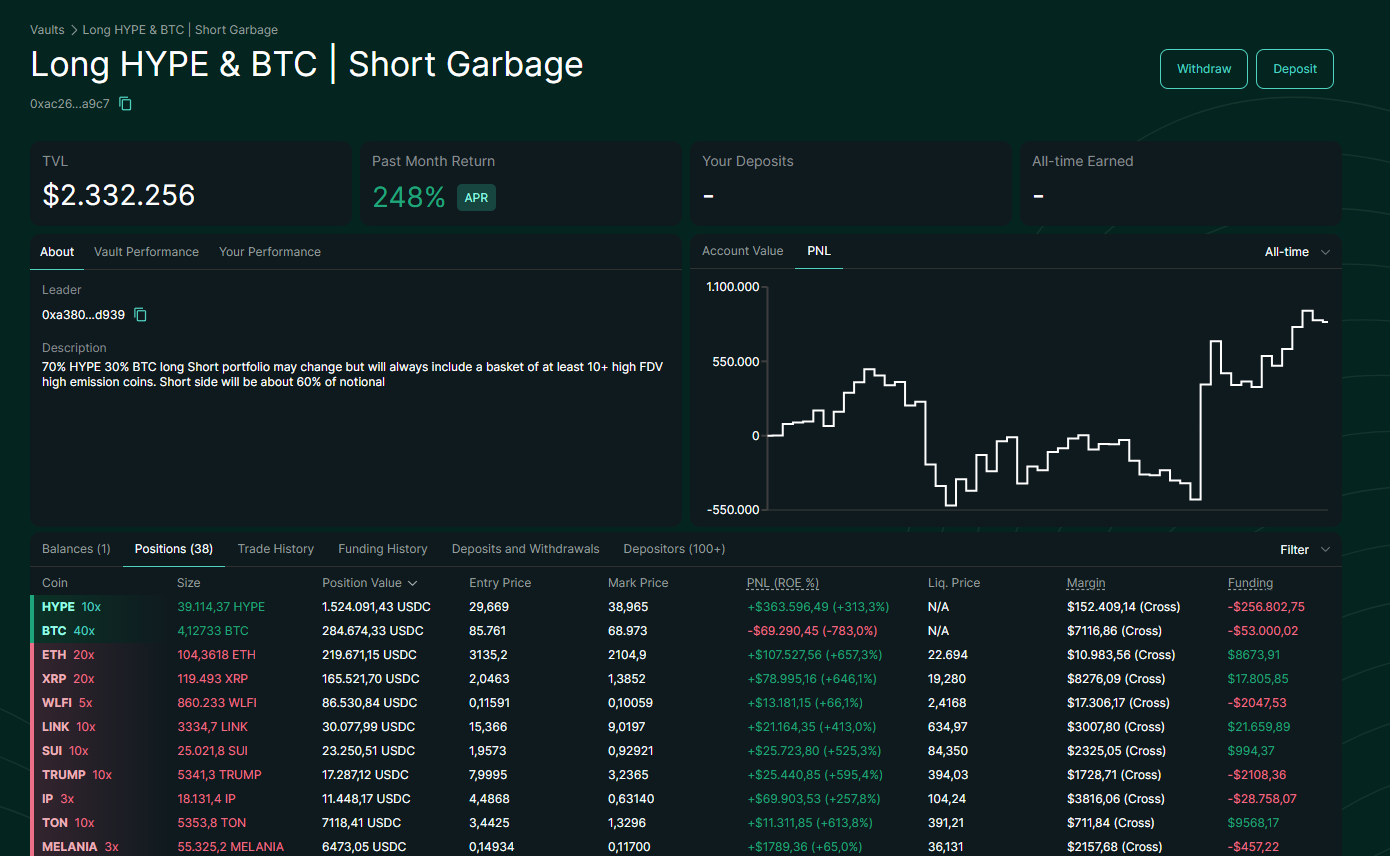Click the TVL value $2.332.256
This screenshot has height=856, width=1390.
tap(119, 195)
